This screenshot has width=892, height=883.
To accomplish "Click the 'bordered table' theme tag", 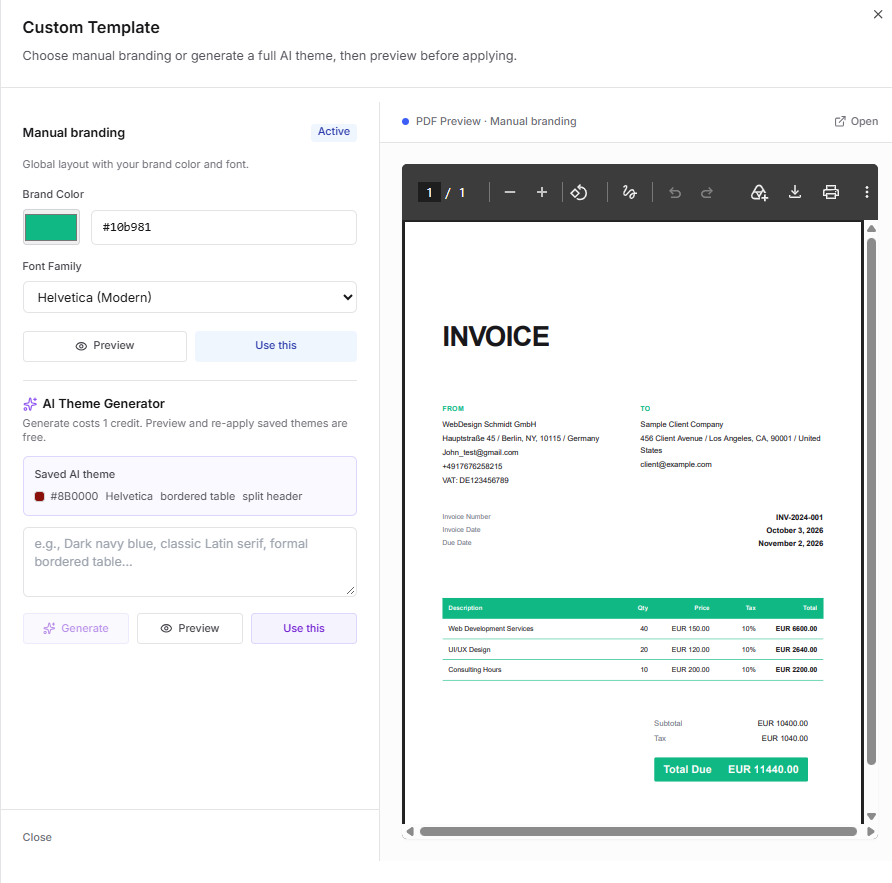I will pyautogui.click(x=197, y=497).
